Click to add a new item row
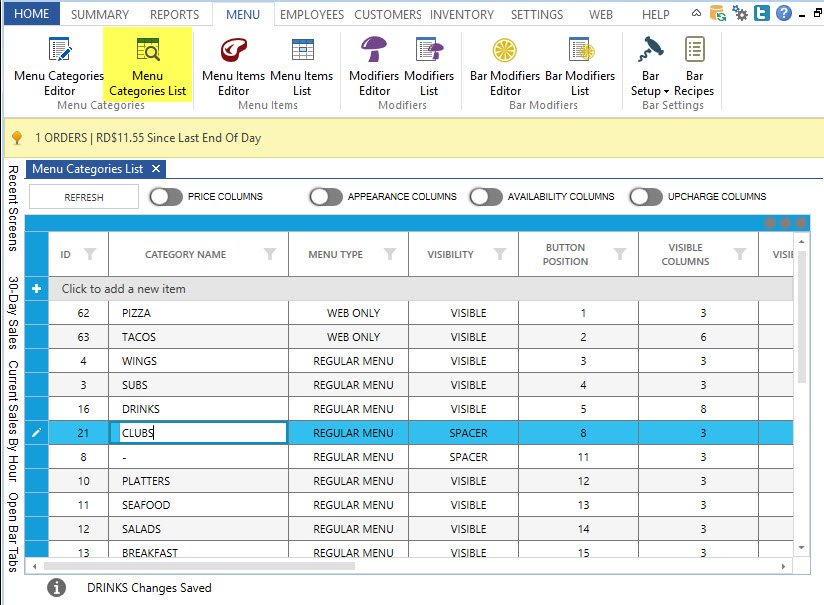The width and height of the screenshot is (824, 605). point(124,289)
